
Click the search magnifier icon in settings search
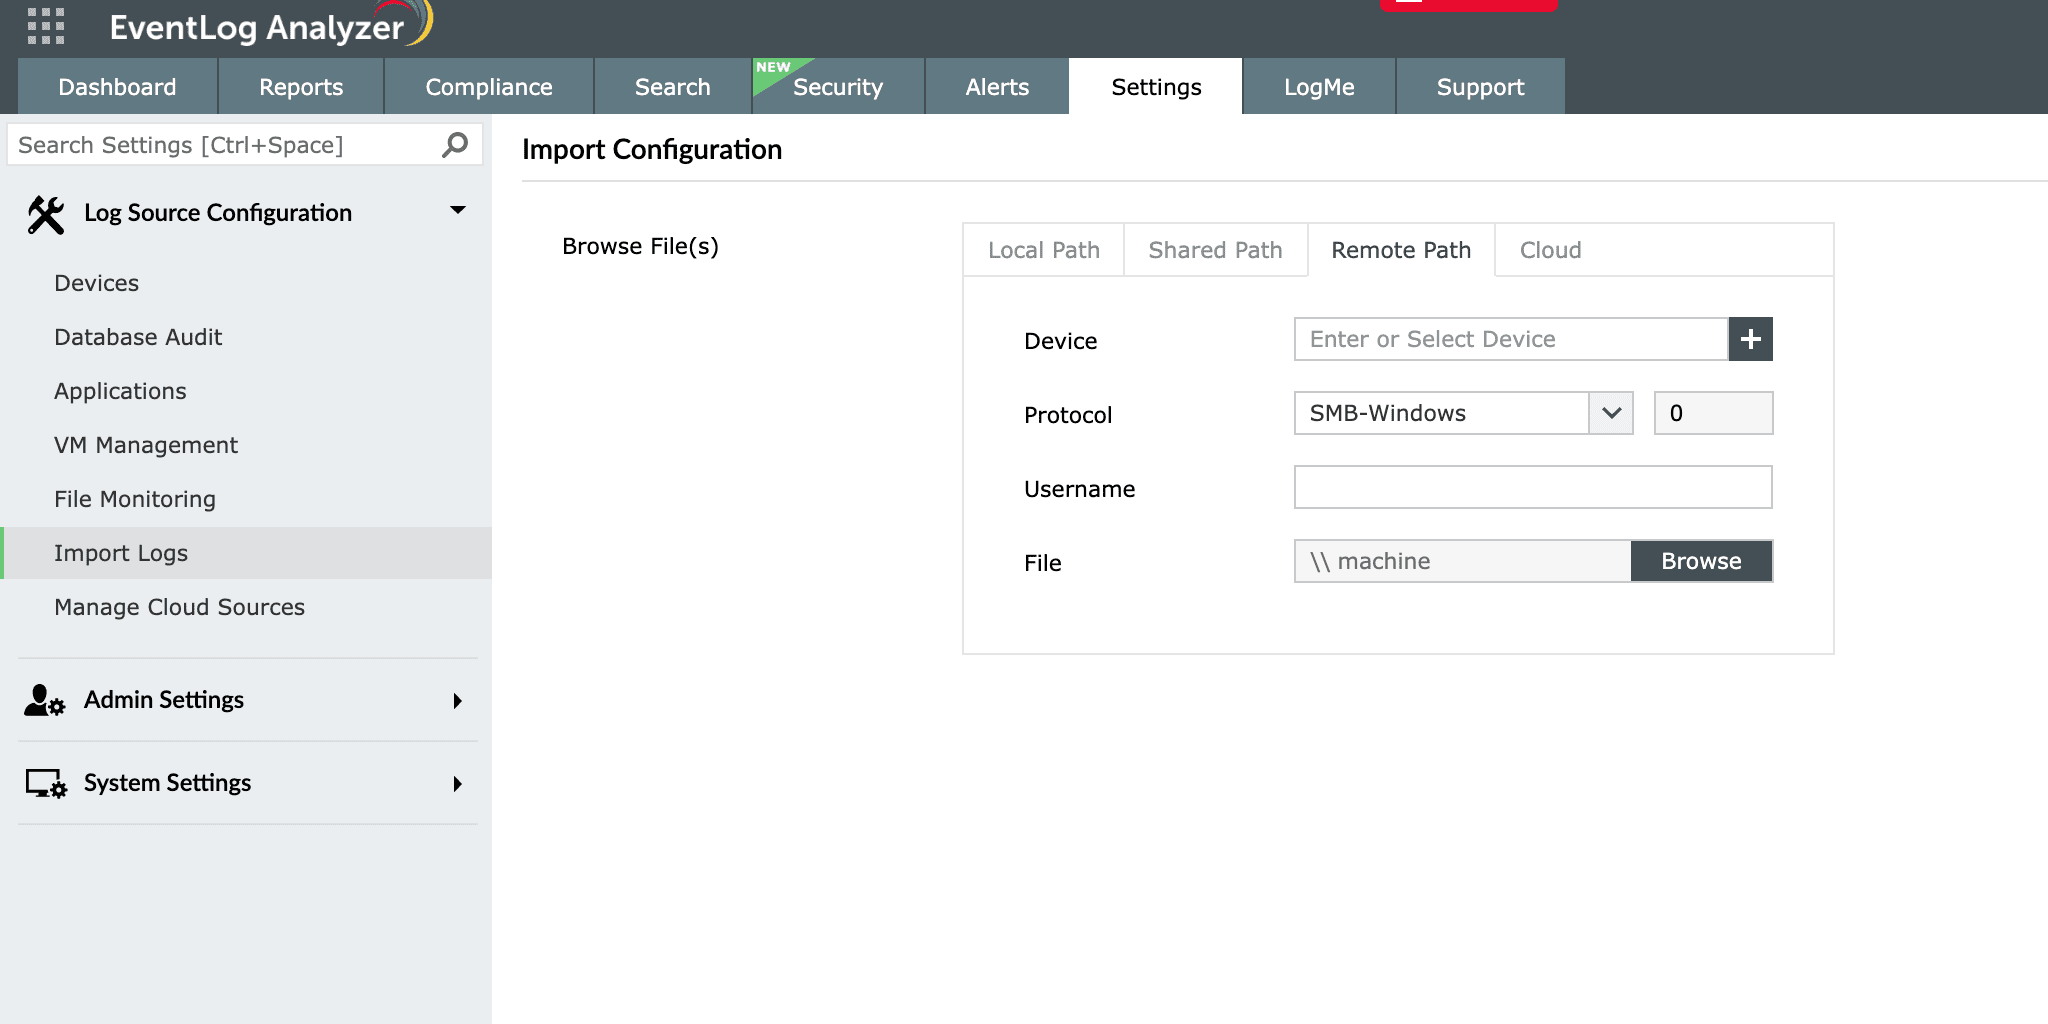point(455,145)
